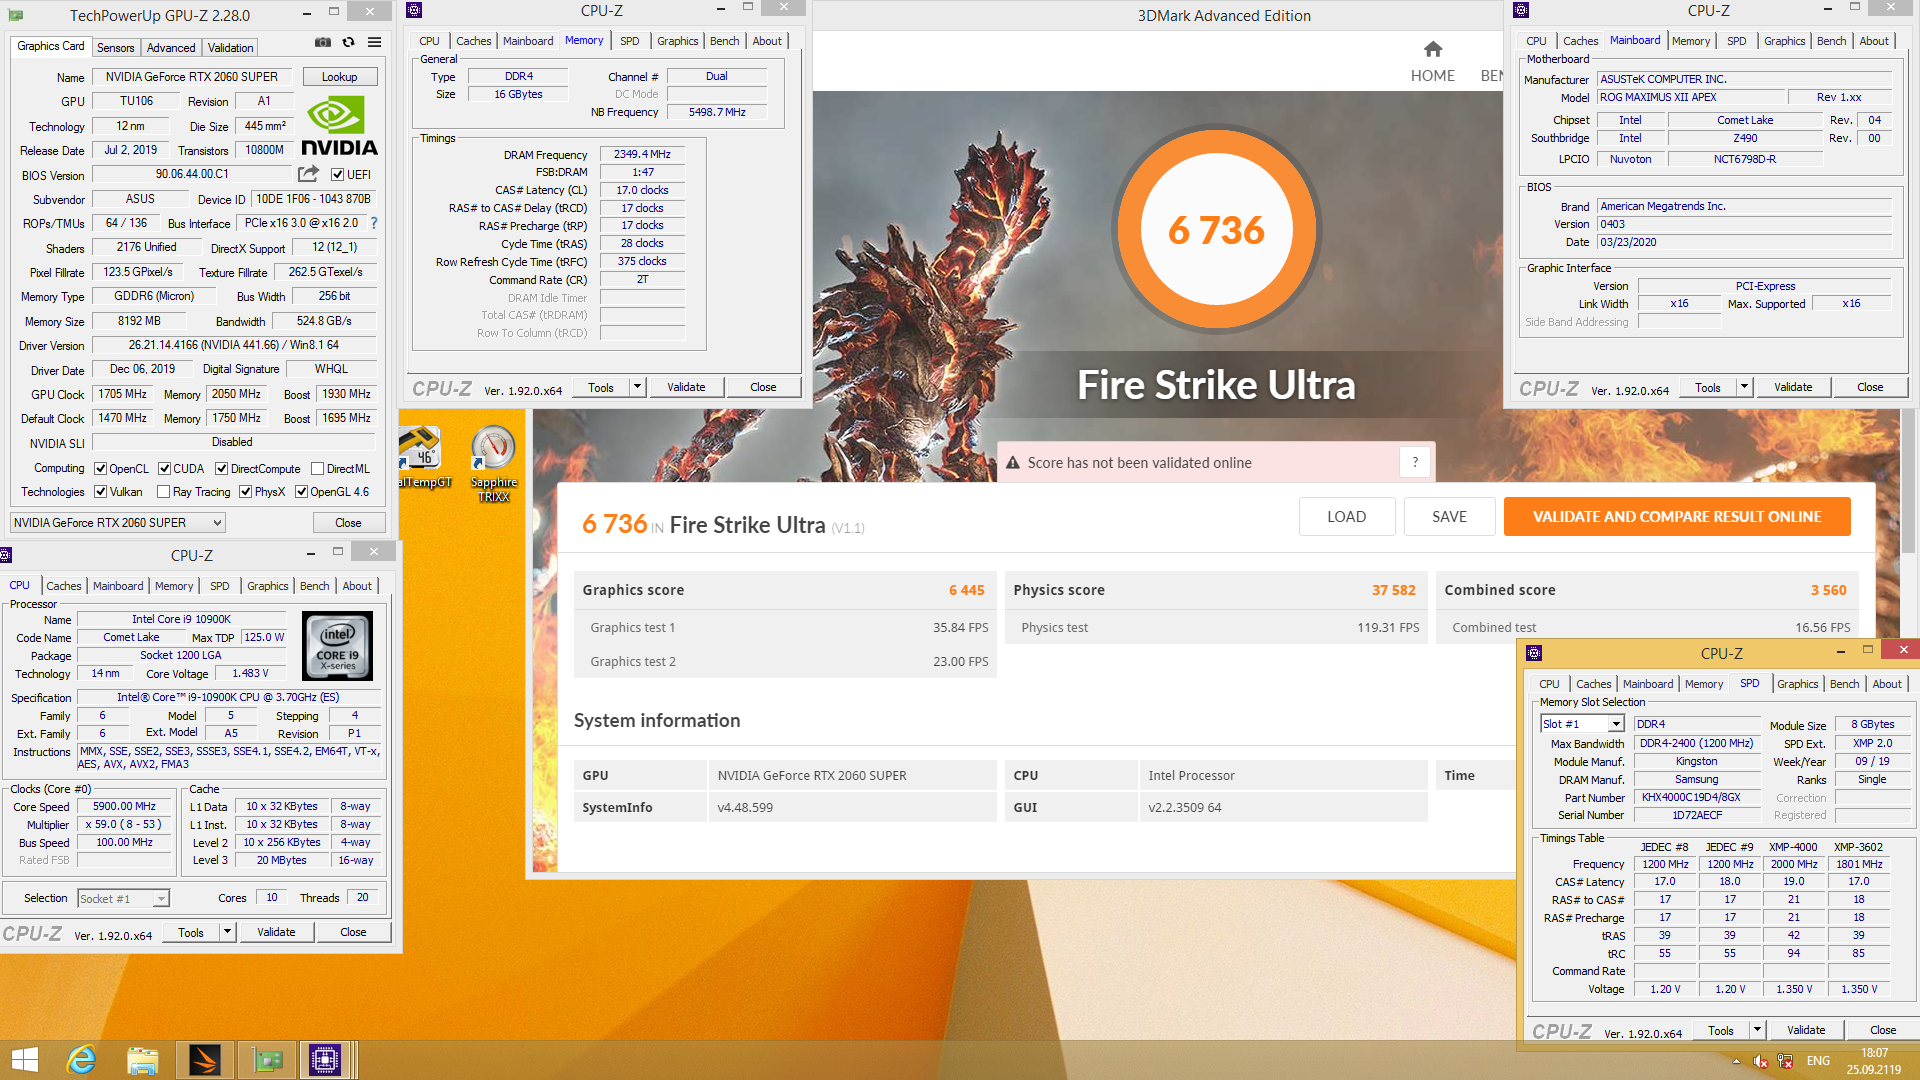Switch to the Advanced tab in GPU-Z
Image resolution: width=1920 pixels, height=1080 pixels.
pyautogui.click(x=171, y=48)
